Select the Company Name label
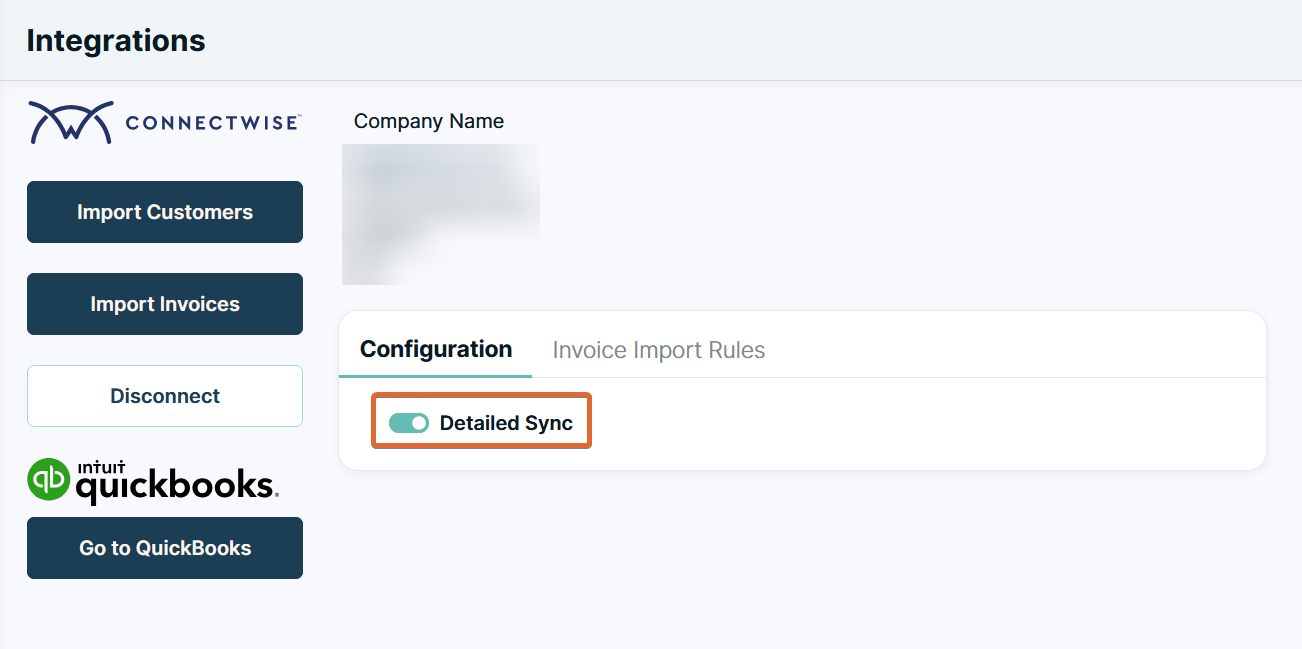The width and height of the screenshot is (1302, 649). (x=428, y=121)
